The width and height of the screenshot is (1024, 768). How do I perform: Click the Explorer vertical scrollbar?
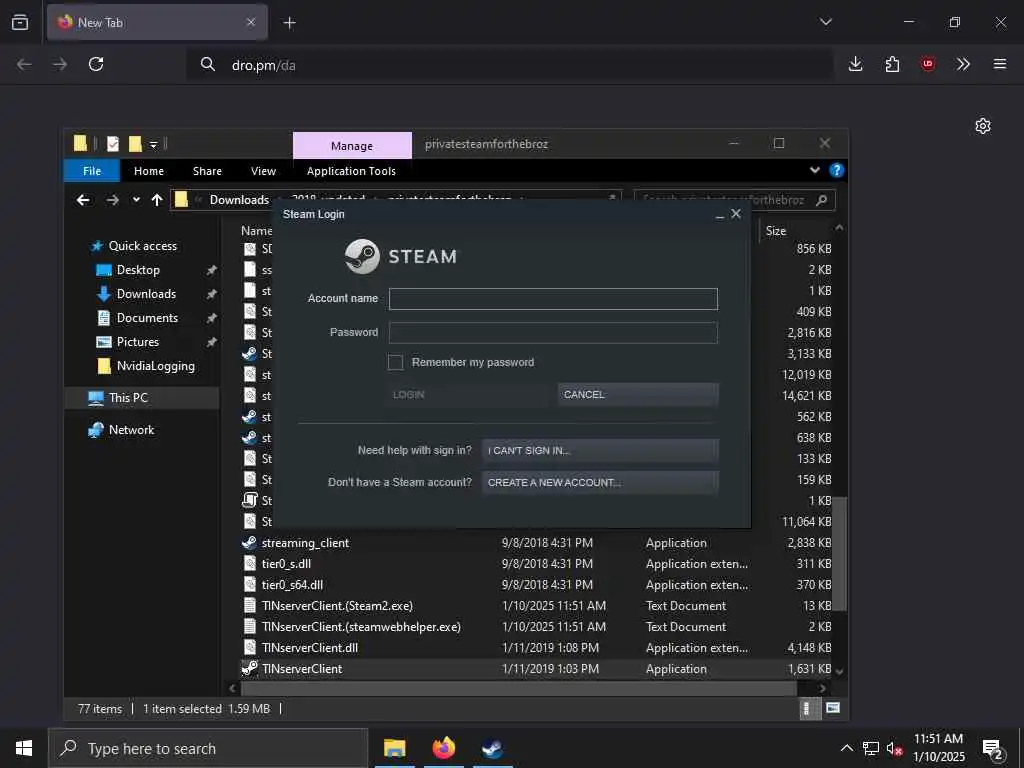[840, 553]
